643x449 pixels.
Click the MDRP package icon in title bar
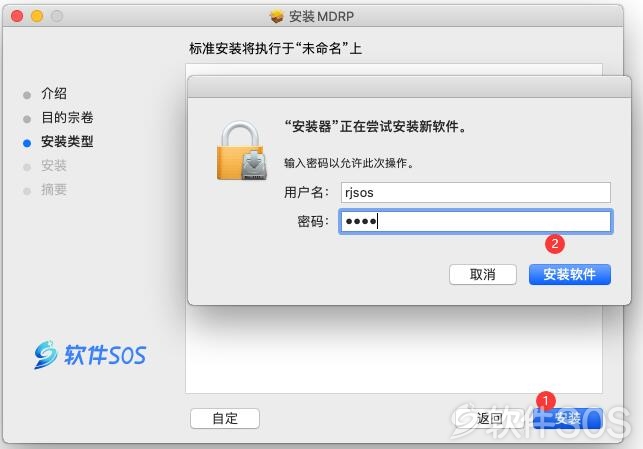coord(277,16)
